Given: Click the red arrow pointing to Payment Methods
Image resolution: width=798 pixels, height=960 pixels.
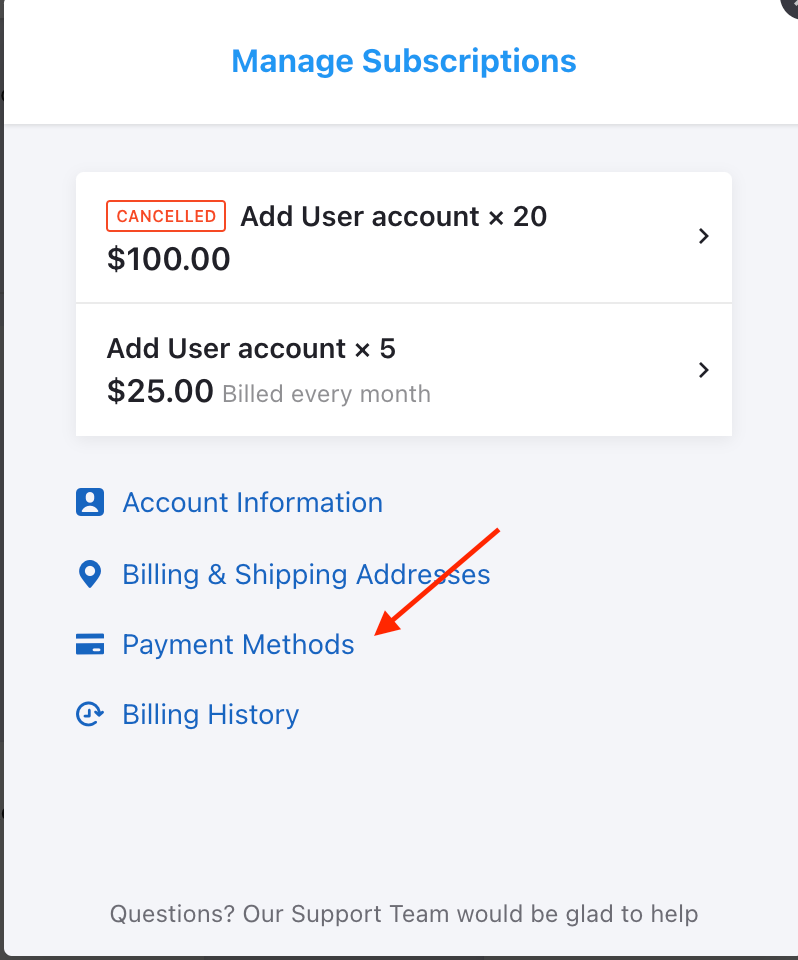Looking at the screenshot, I should point(437,582).
